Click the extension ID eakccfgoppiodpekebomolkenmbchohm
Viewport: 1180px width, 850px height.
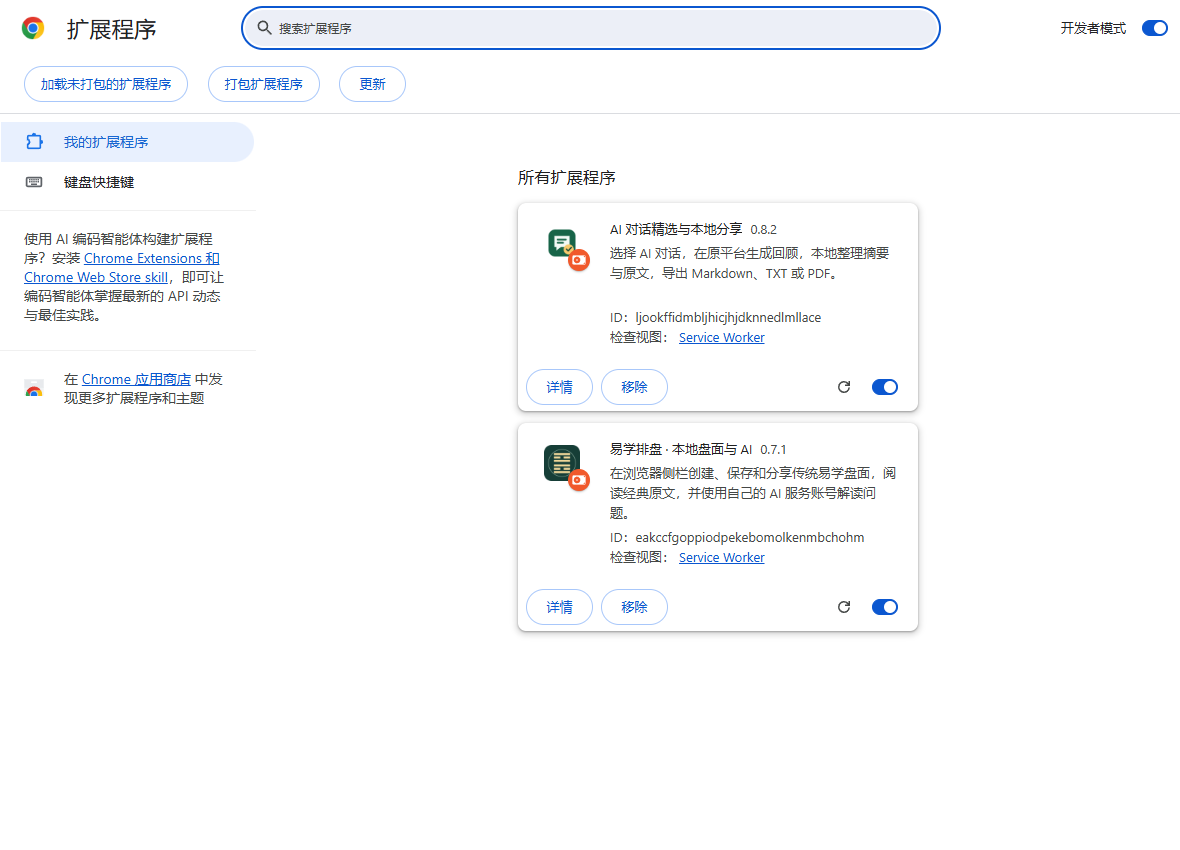pos(750,538)
